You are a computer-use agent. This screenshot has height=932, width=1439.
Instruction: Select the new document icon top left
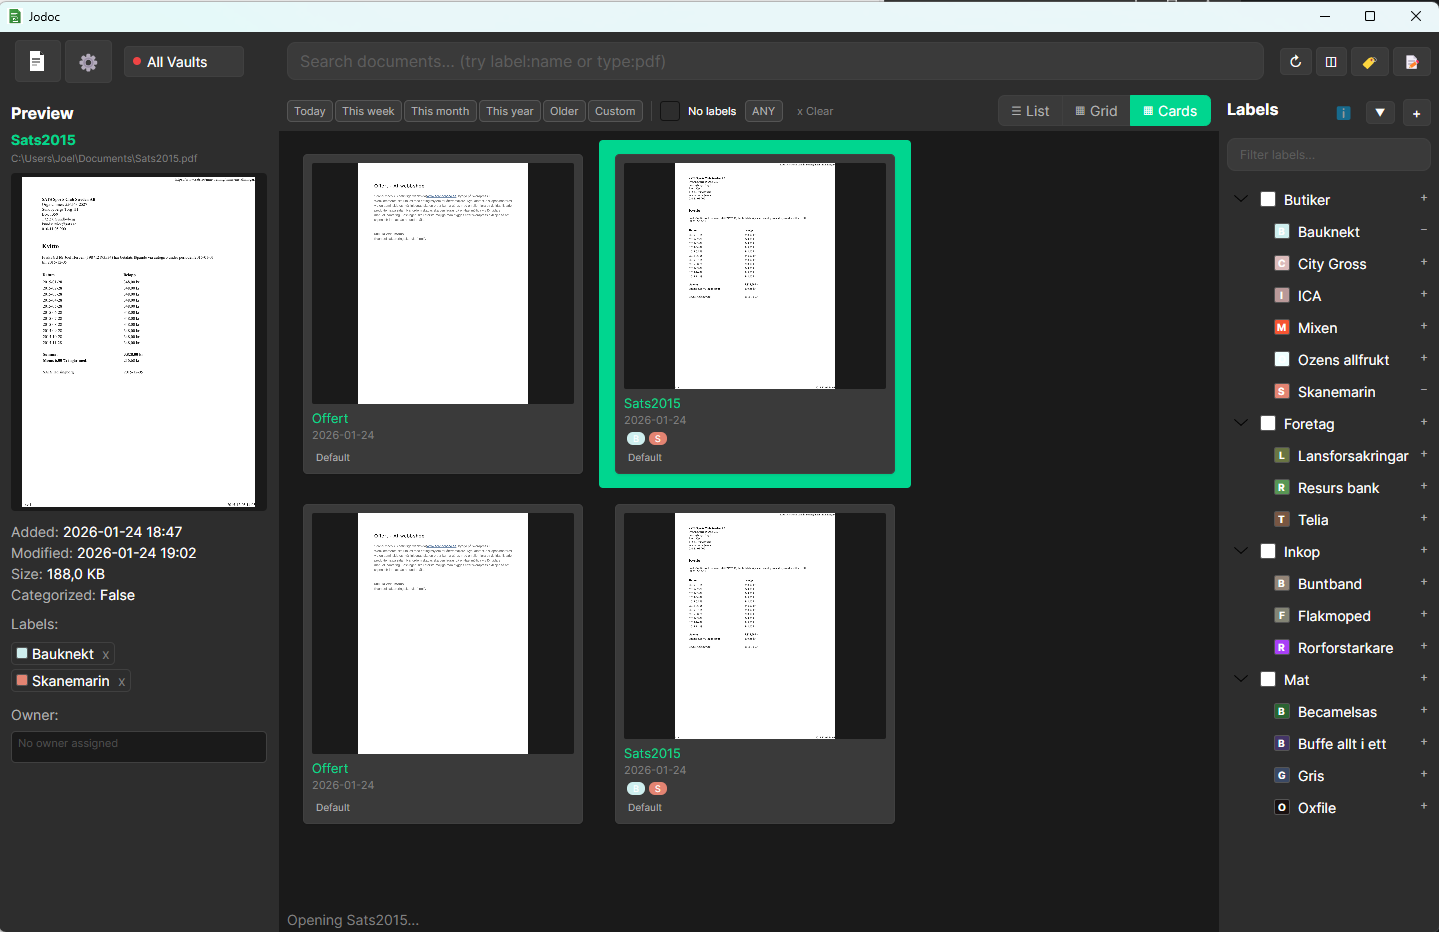tap(37, 61)
